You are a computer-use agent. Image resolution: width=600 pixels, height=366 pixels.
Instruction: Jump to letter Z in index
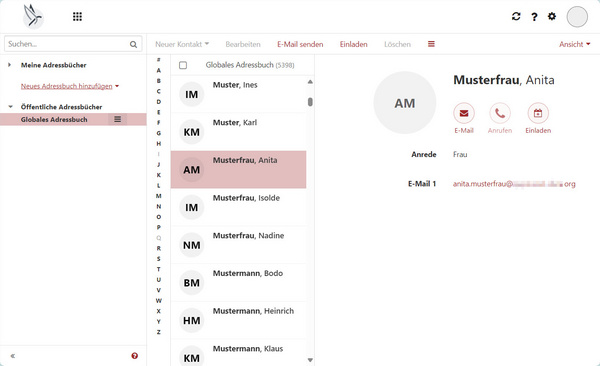(x=159, y=332)
